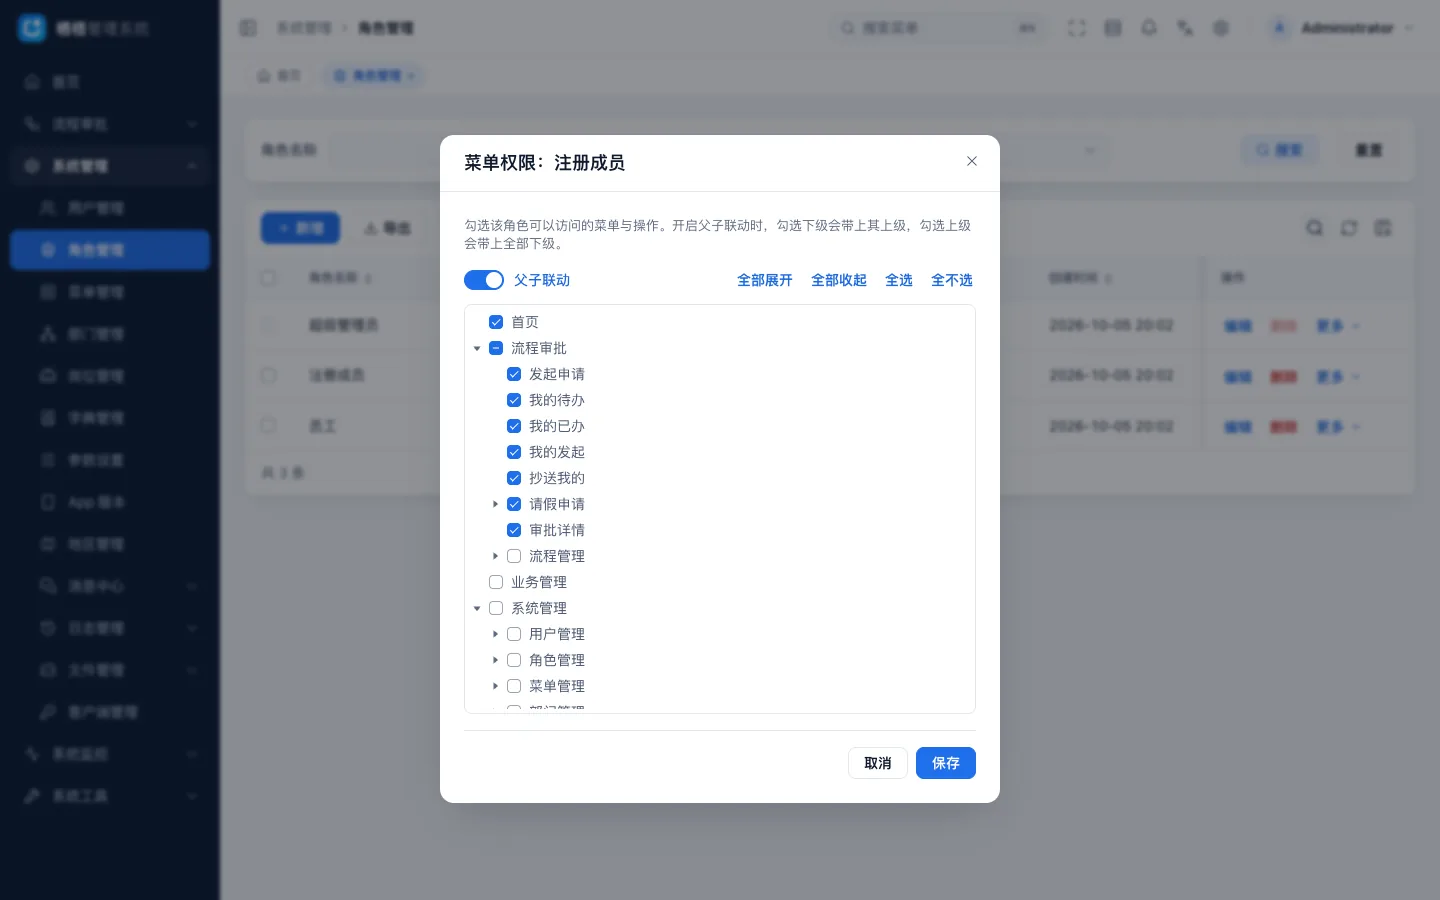Image resolution: width=1440 pixels, height=900 pixels.
Task: Click the 角色管理 label in the permission tree
Action: [557, 660]
